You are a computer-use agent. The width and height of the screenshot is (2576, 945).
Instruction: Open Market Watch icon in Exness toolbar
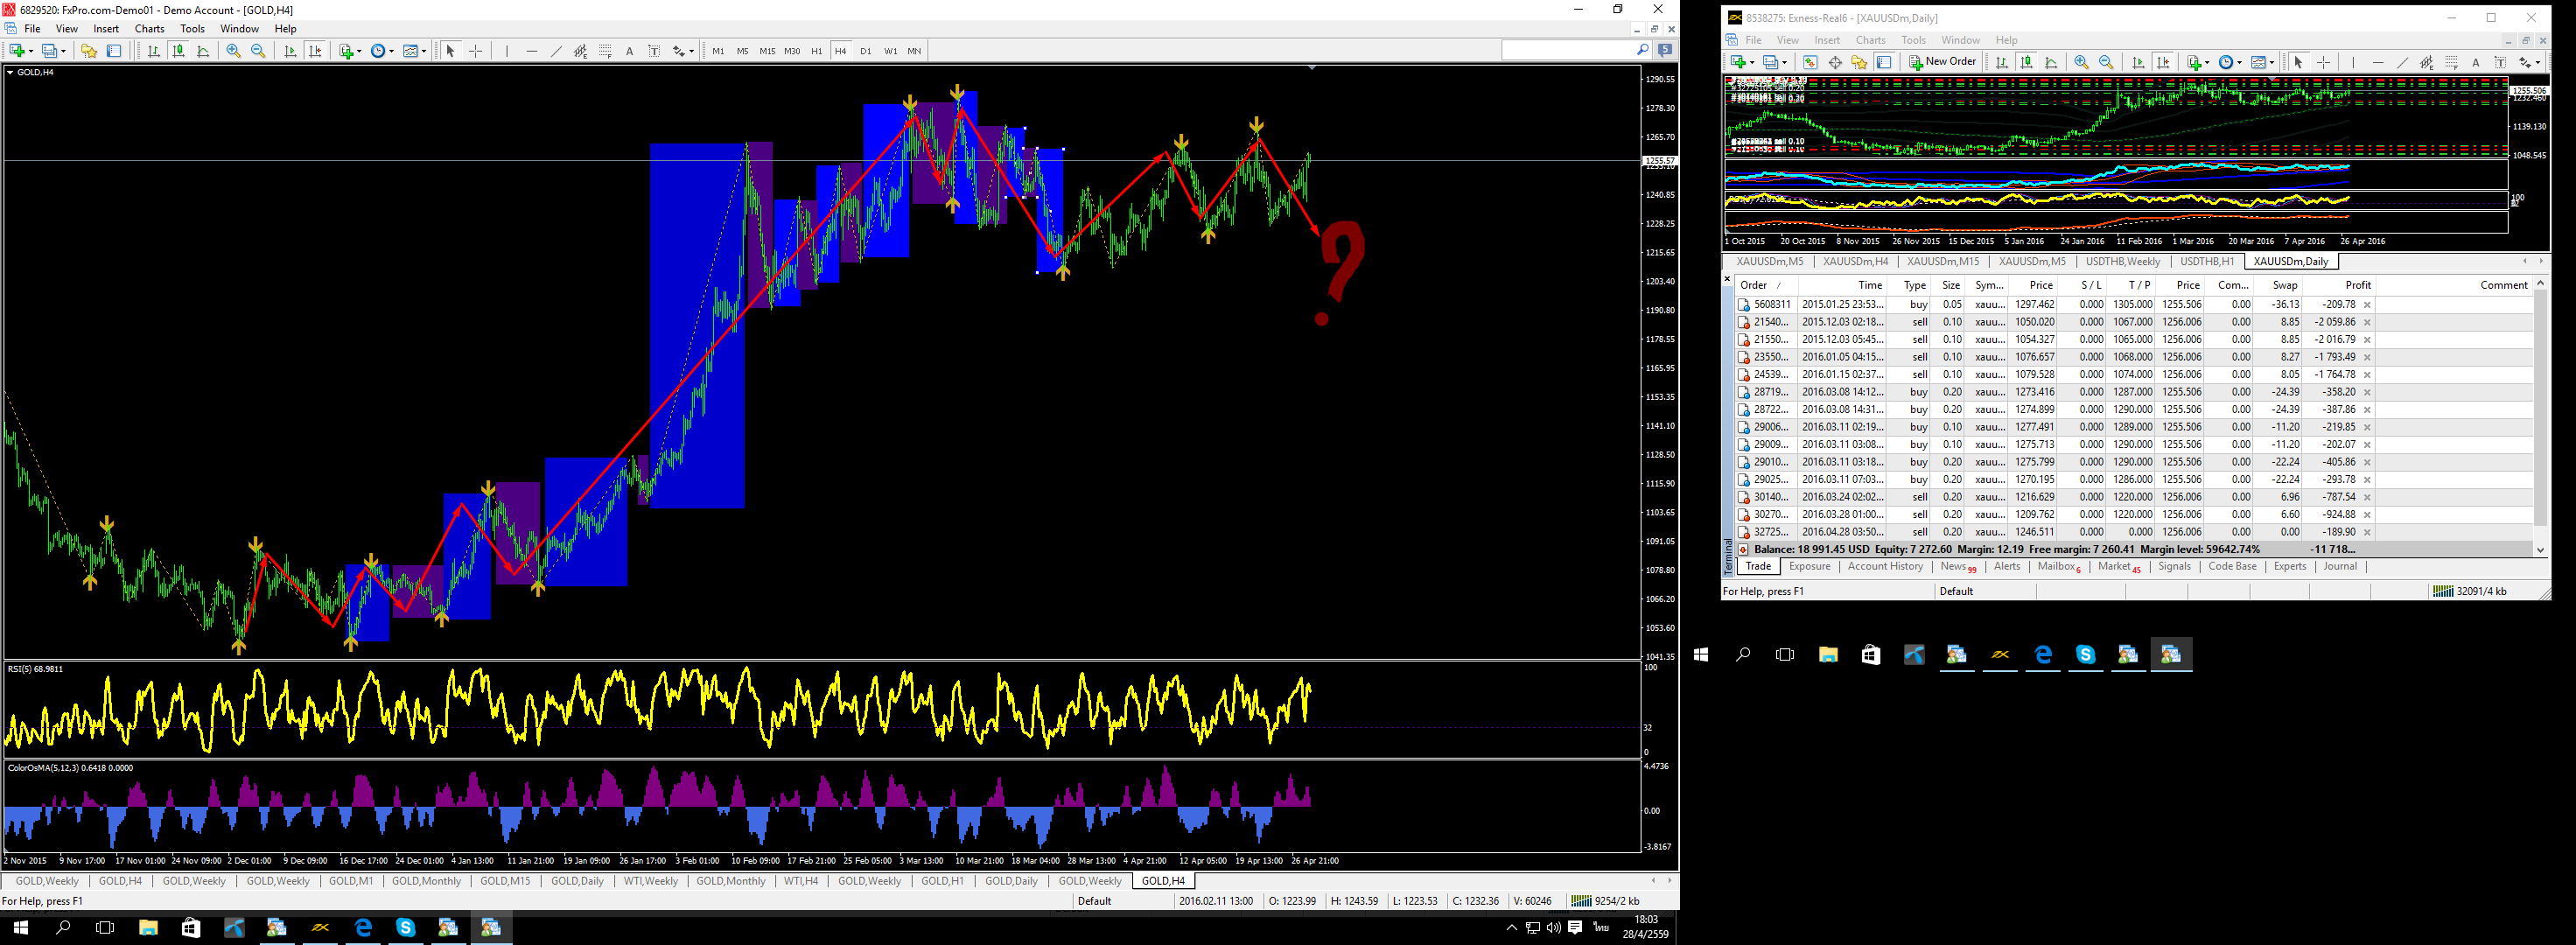1810,62
